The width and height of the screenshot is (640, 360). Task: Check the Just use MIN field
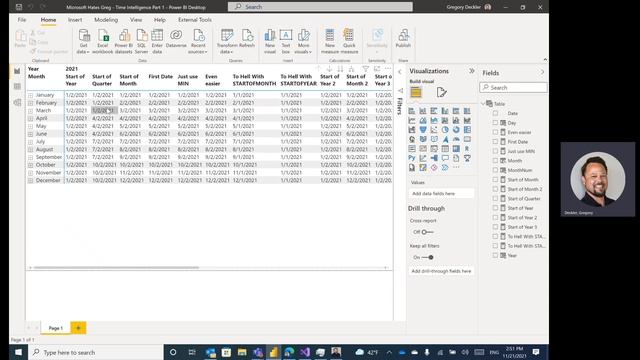[x=495, y=151]
